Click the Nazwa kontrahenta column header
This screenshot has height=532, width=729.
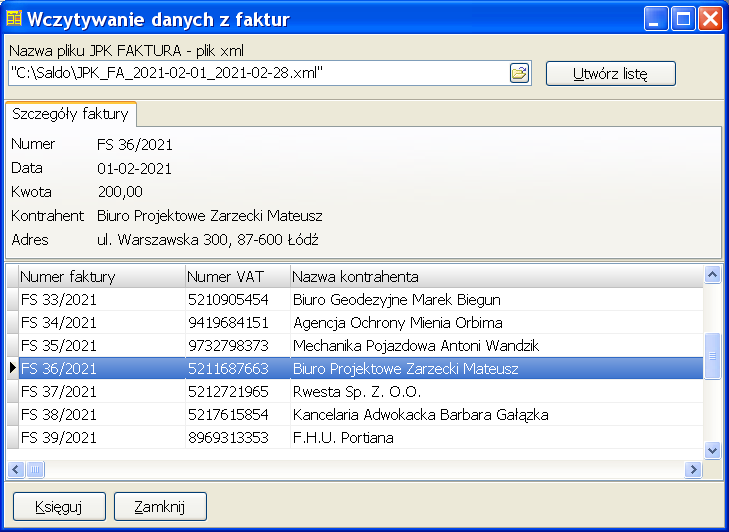coord(495,276)
